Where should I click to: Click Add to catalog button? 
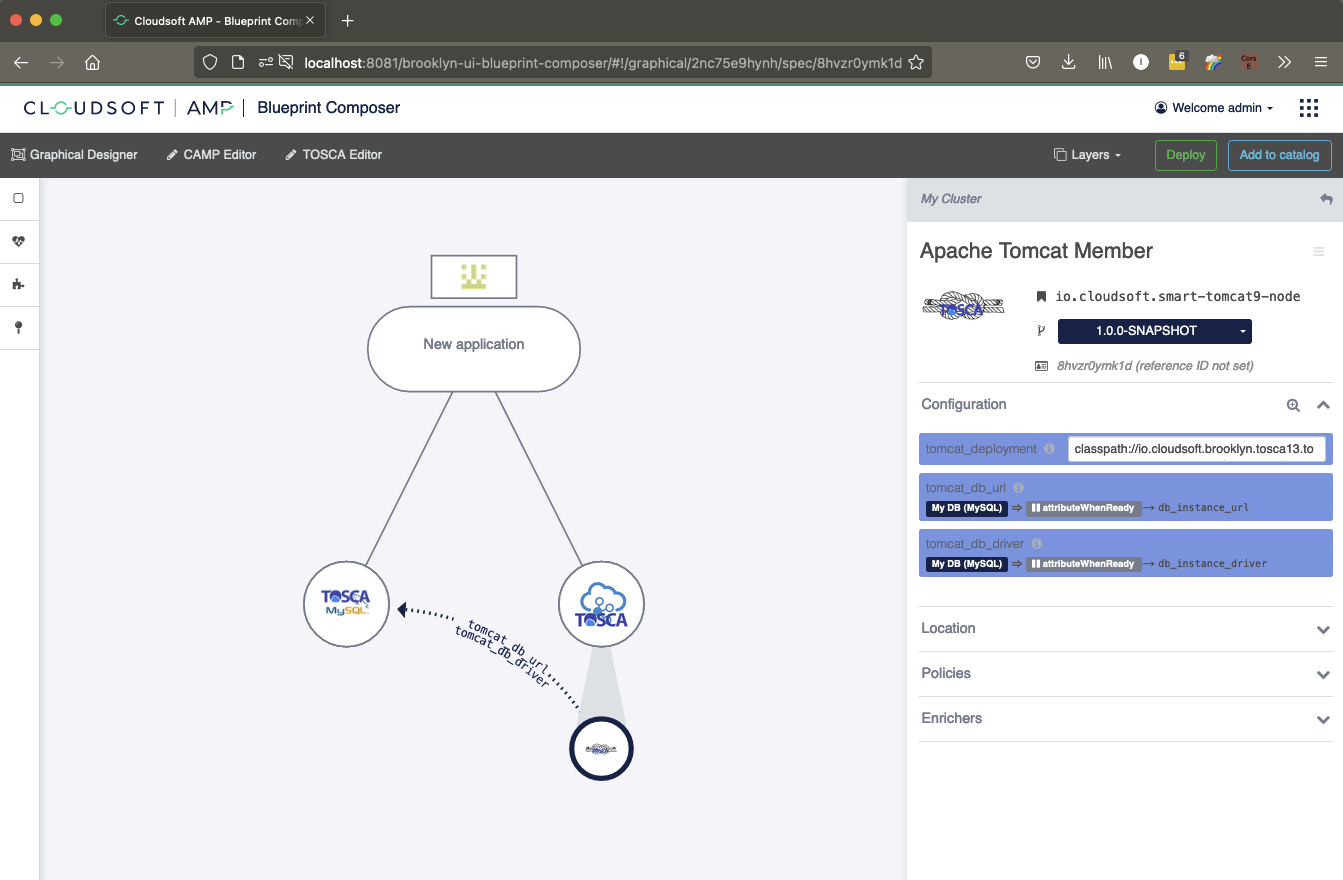(1279, 155)
